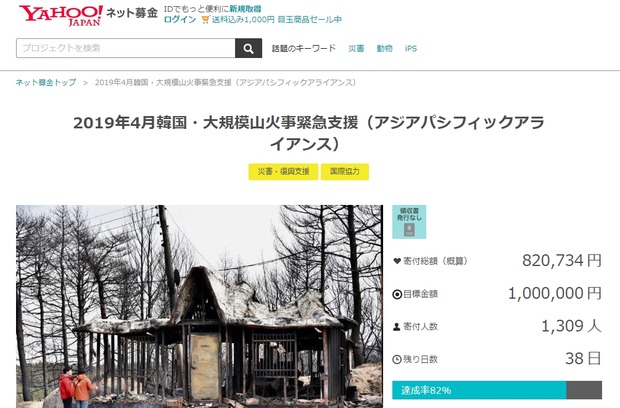Click the 新規取得 link
620x408 pixels.
pos(245,9)
